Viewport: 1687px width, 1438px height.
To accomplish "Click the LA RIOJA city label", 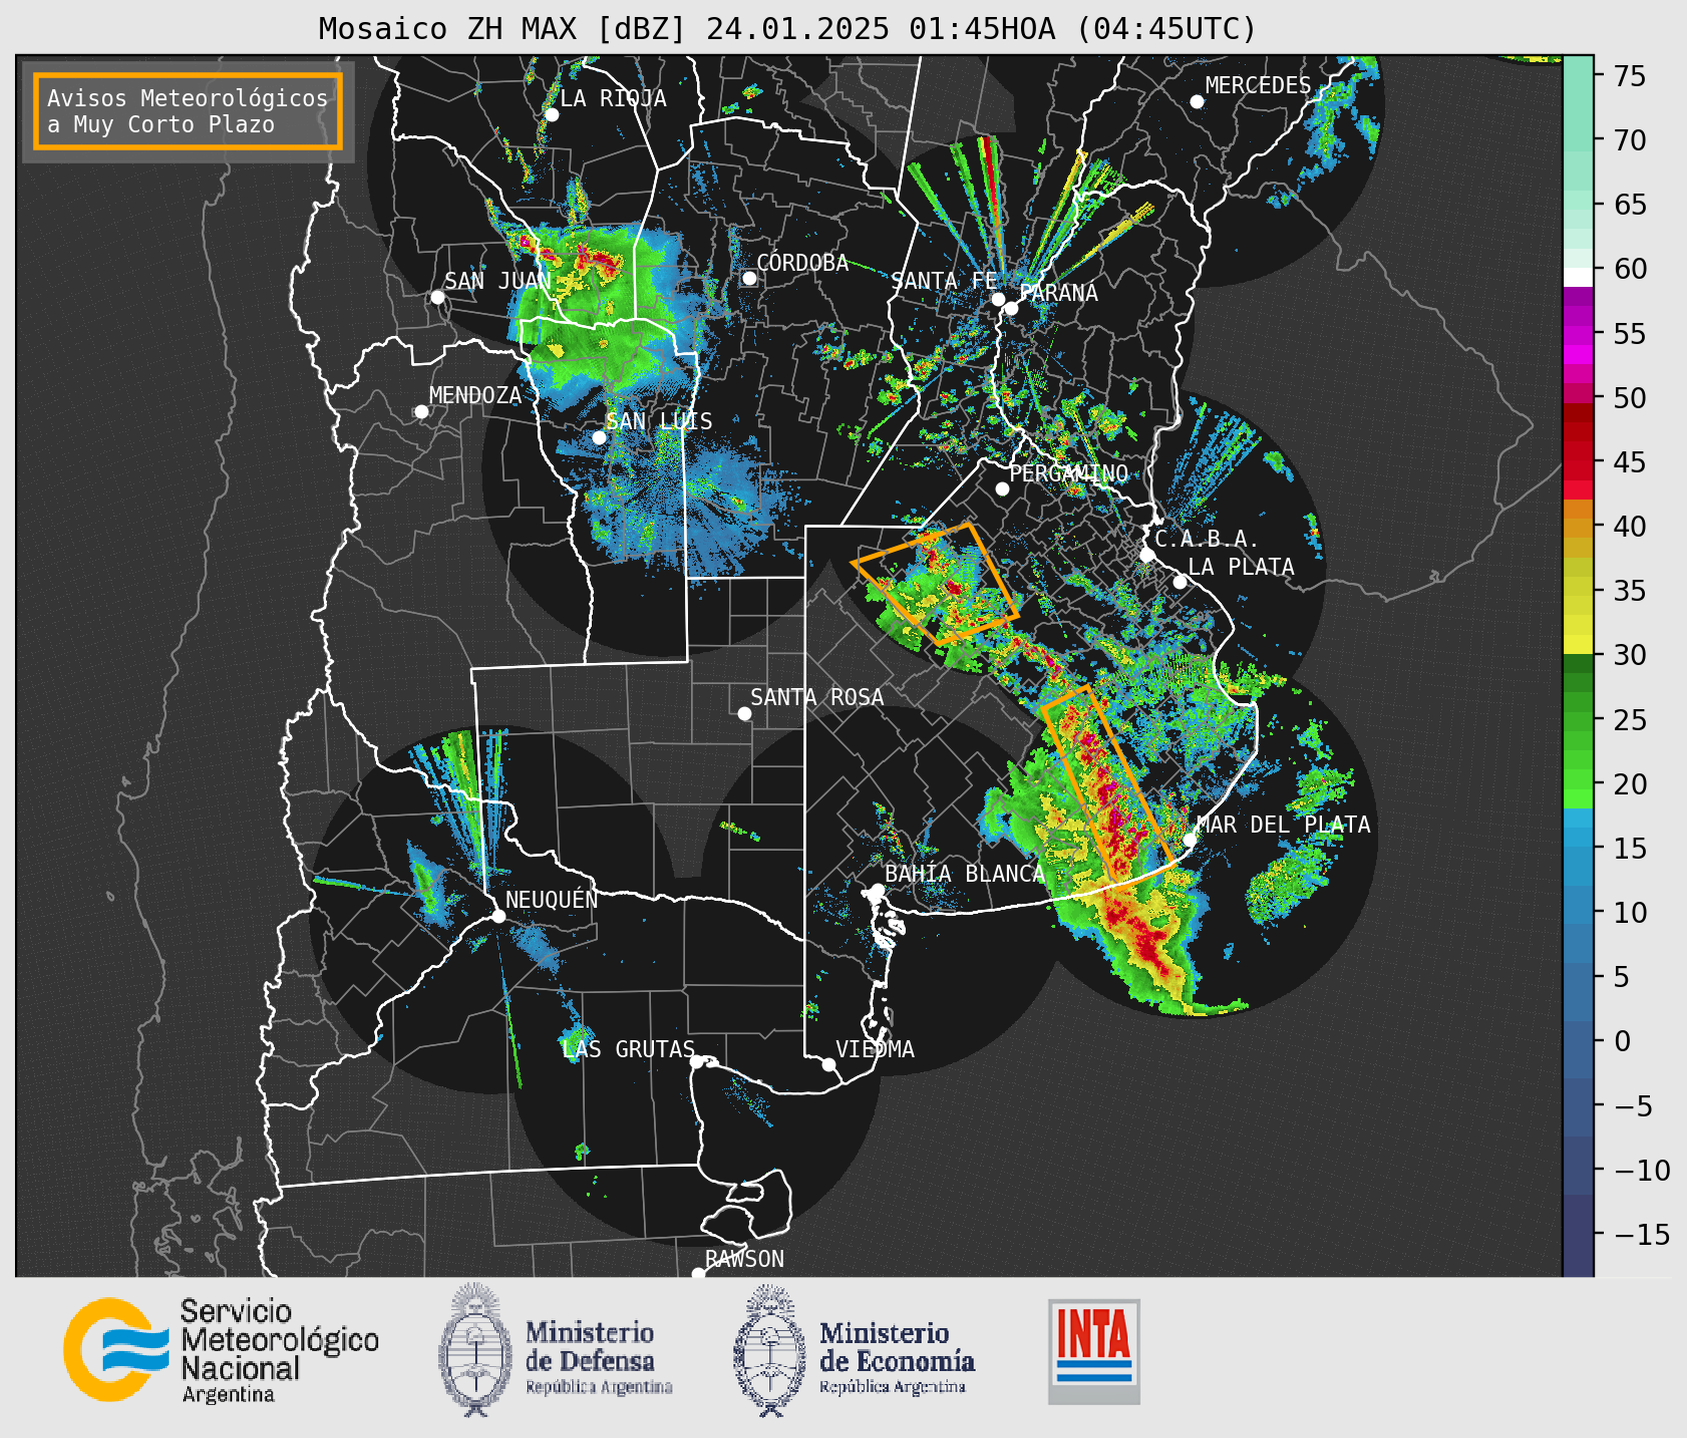I will click(613, 98).
